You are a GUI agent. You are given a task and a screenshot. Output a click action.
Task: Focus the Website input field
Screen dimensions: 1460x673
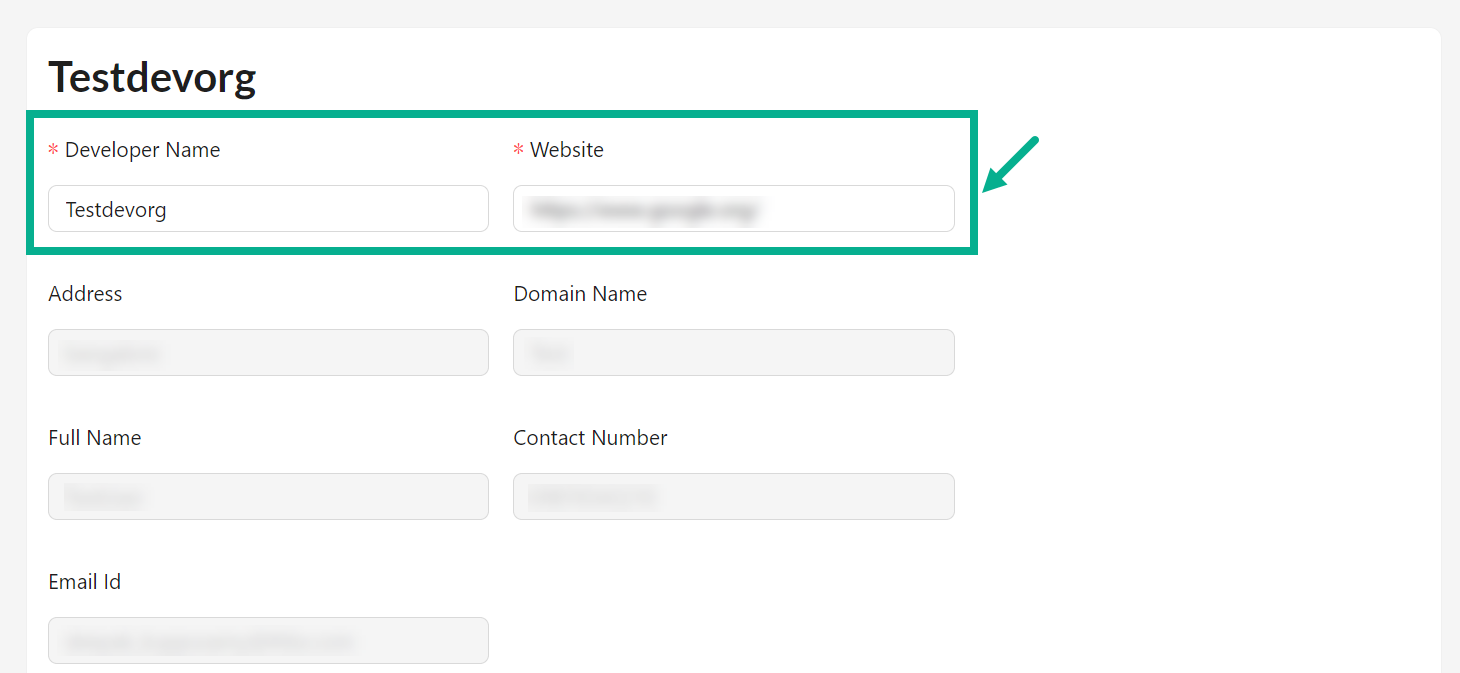tap(733, 209)
